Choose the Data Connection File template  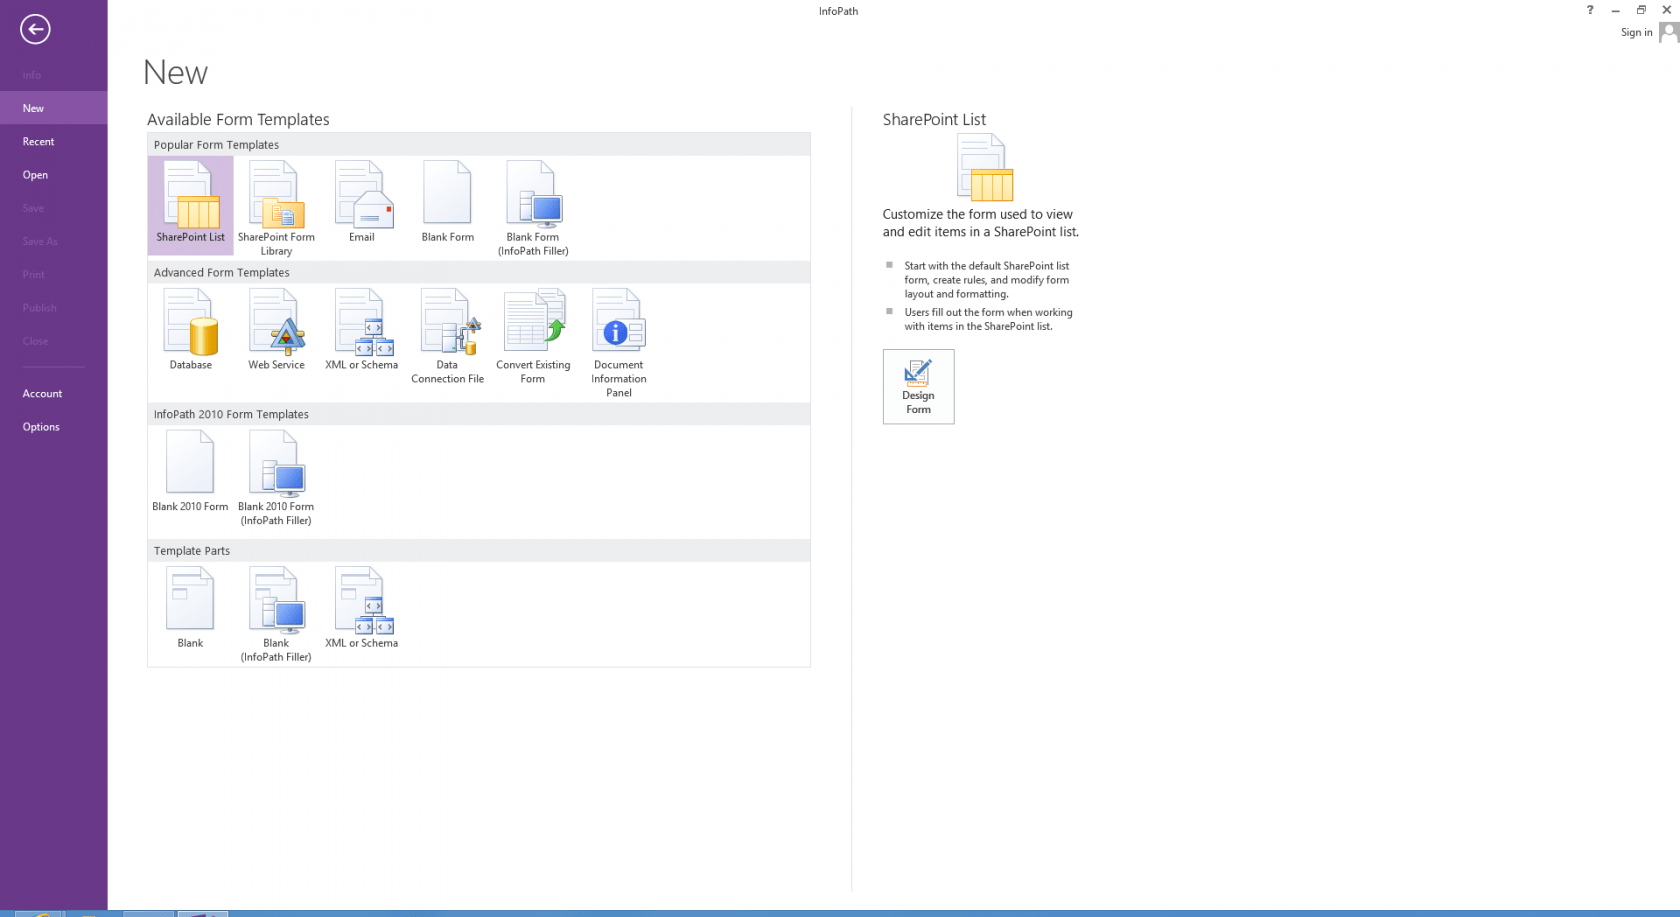click(x=447, y=336)
